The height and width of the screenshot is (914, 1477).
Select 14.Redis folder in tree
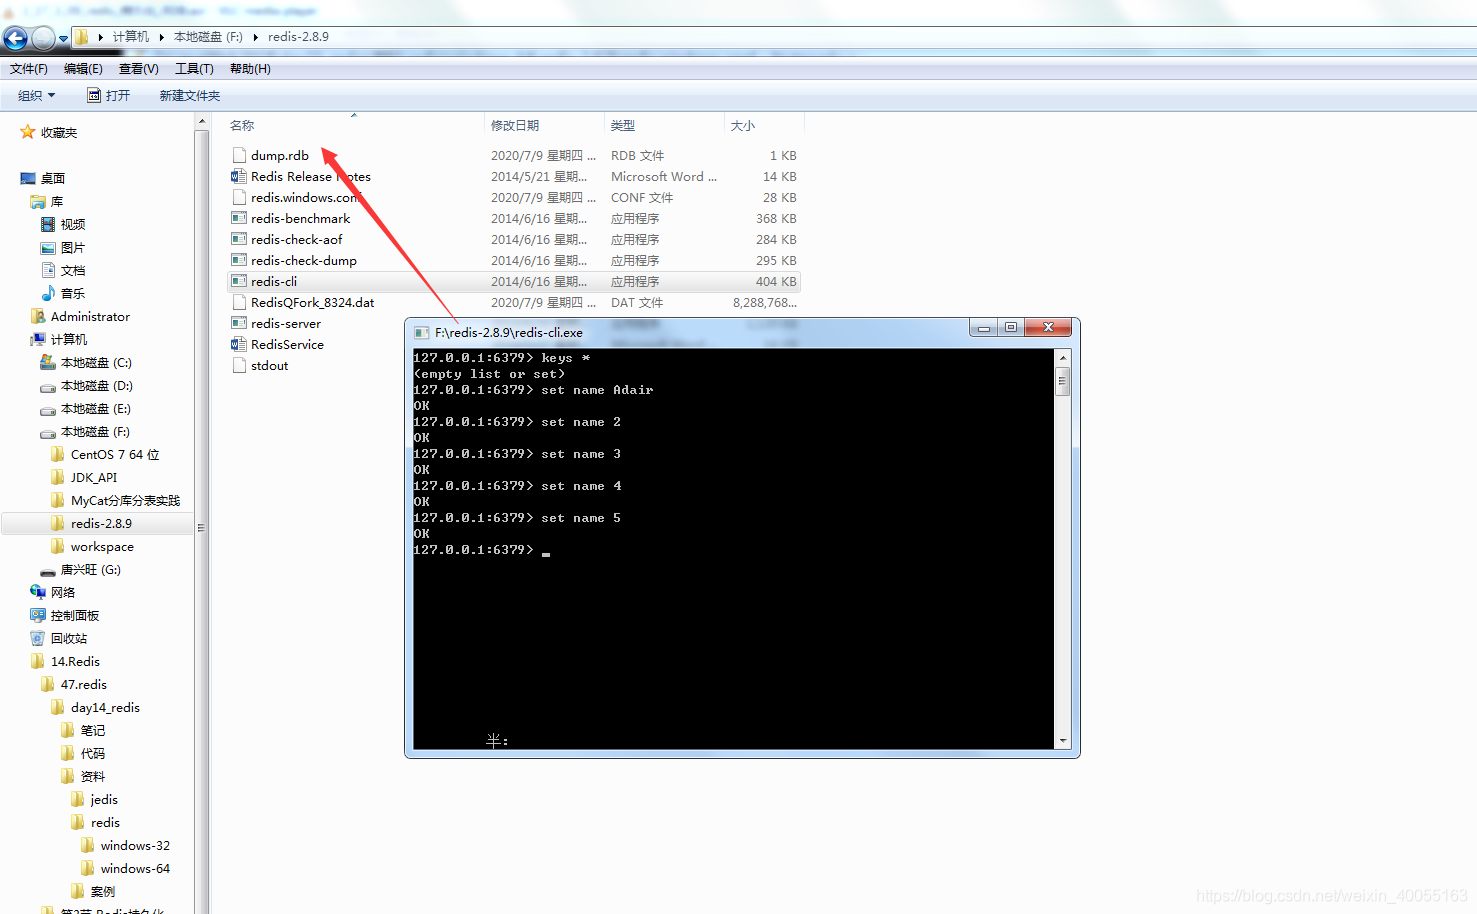click(75, 661)
